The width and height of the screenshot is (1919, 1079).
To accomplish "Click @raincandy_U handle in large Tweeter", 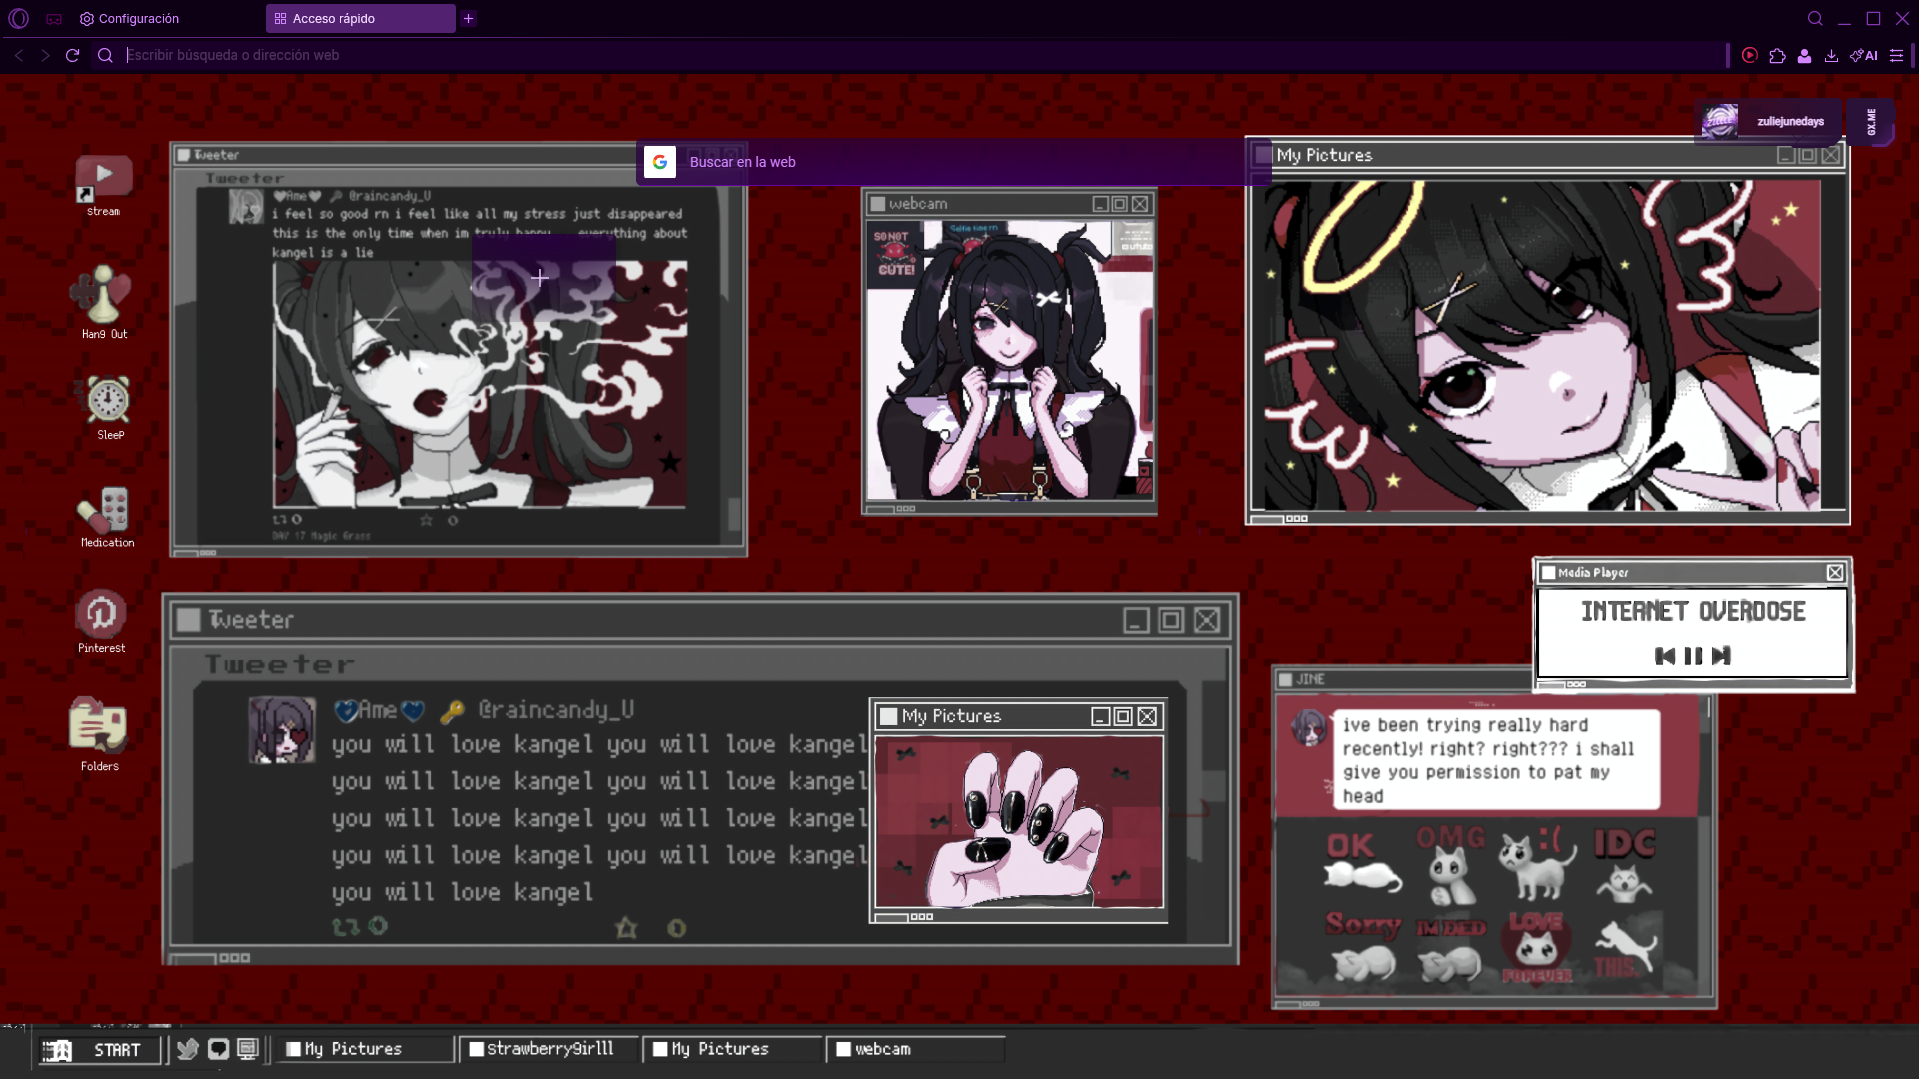I will tap(556, 710).
